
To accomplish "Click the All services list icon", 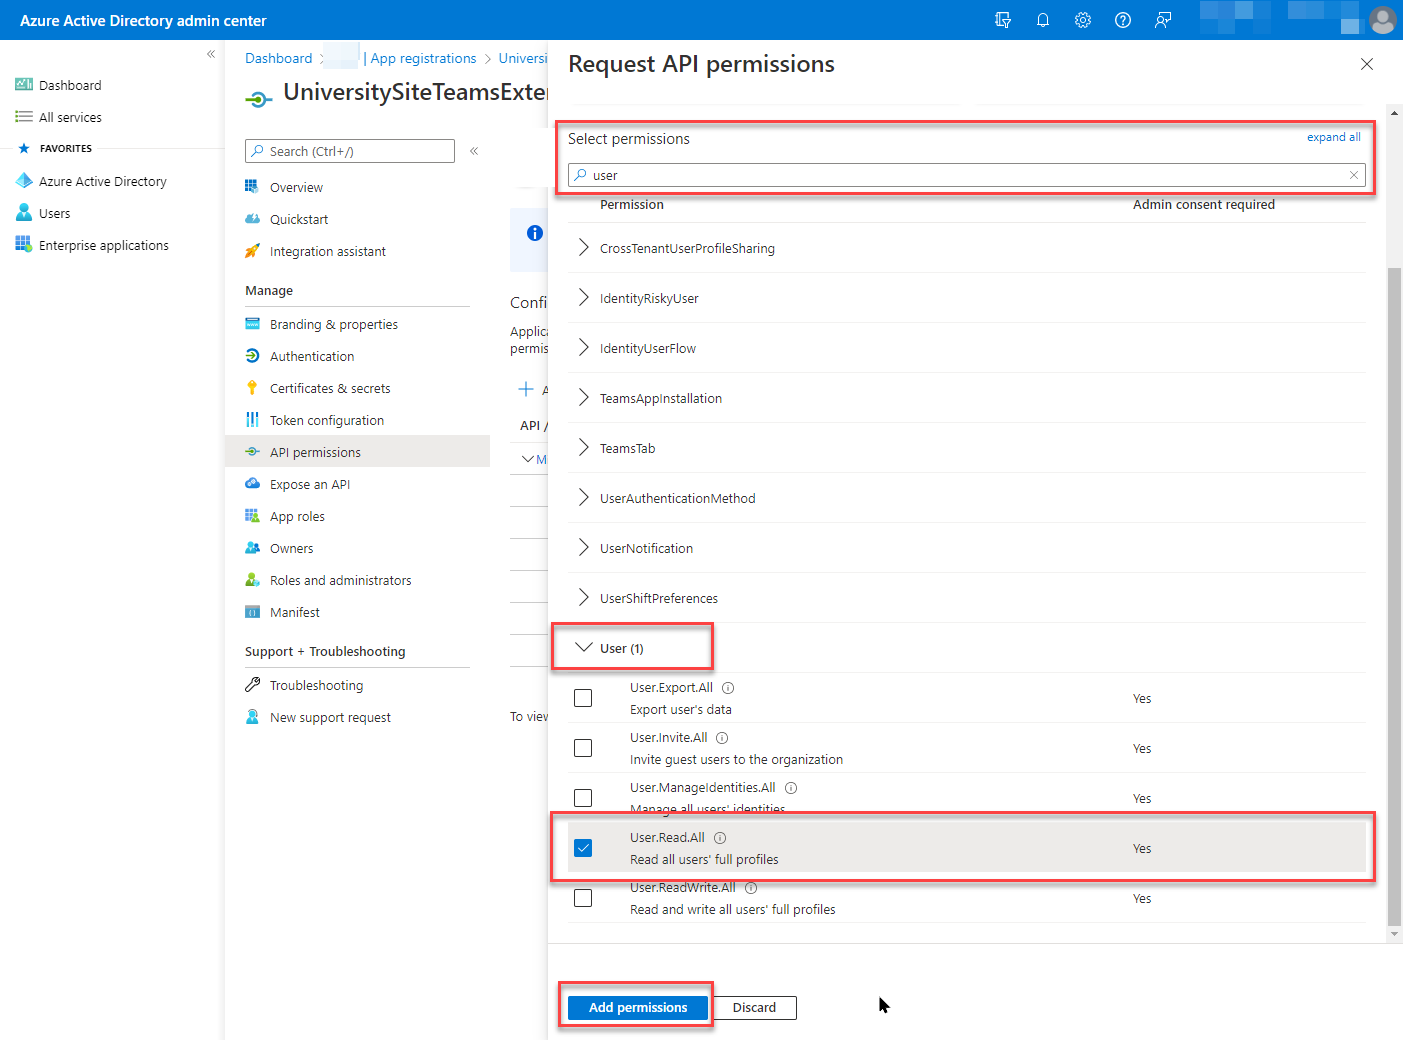I will coord(24,117).
